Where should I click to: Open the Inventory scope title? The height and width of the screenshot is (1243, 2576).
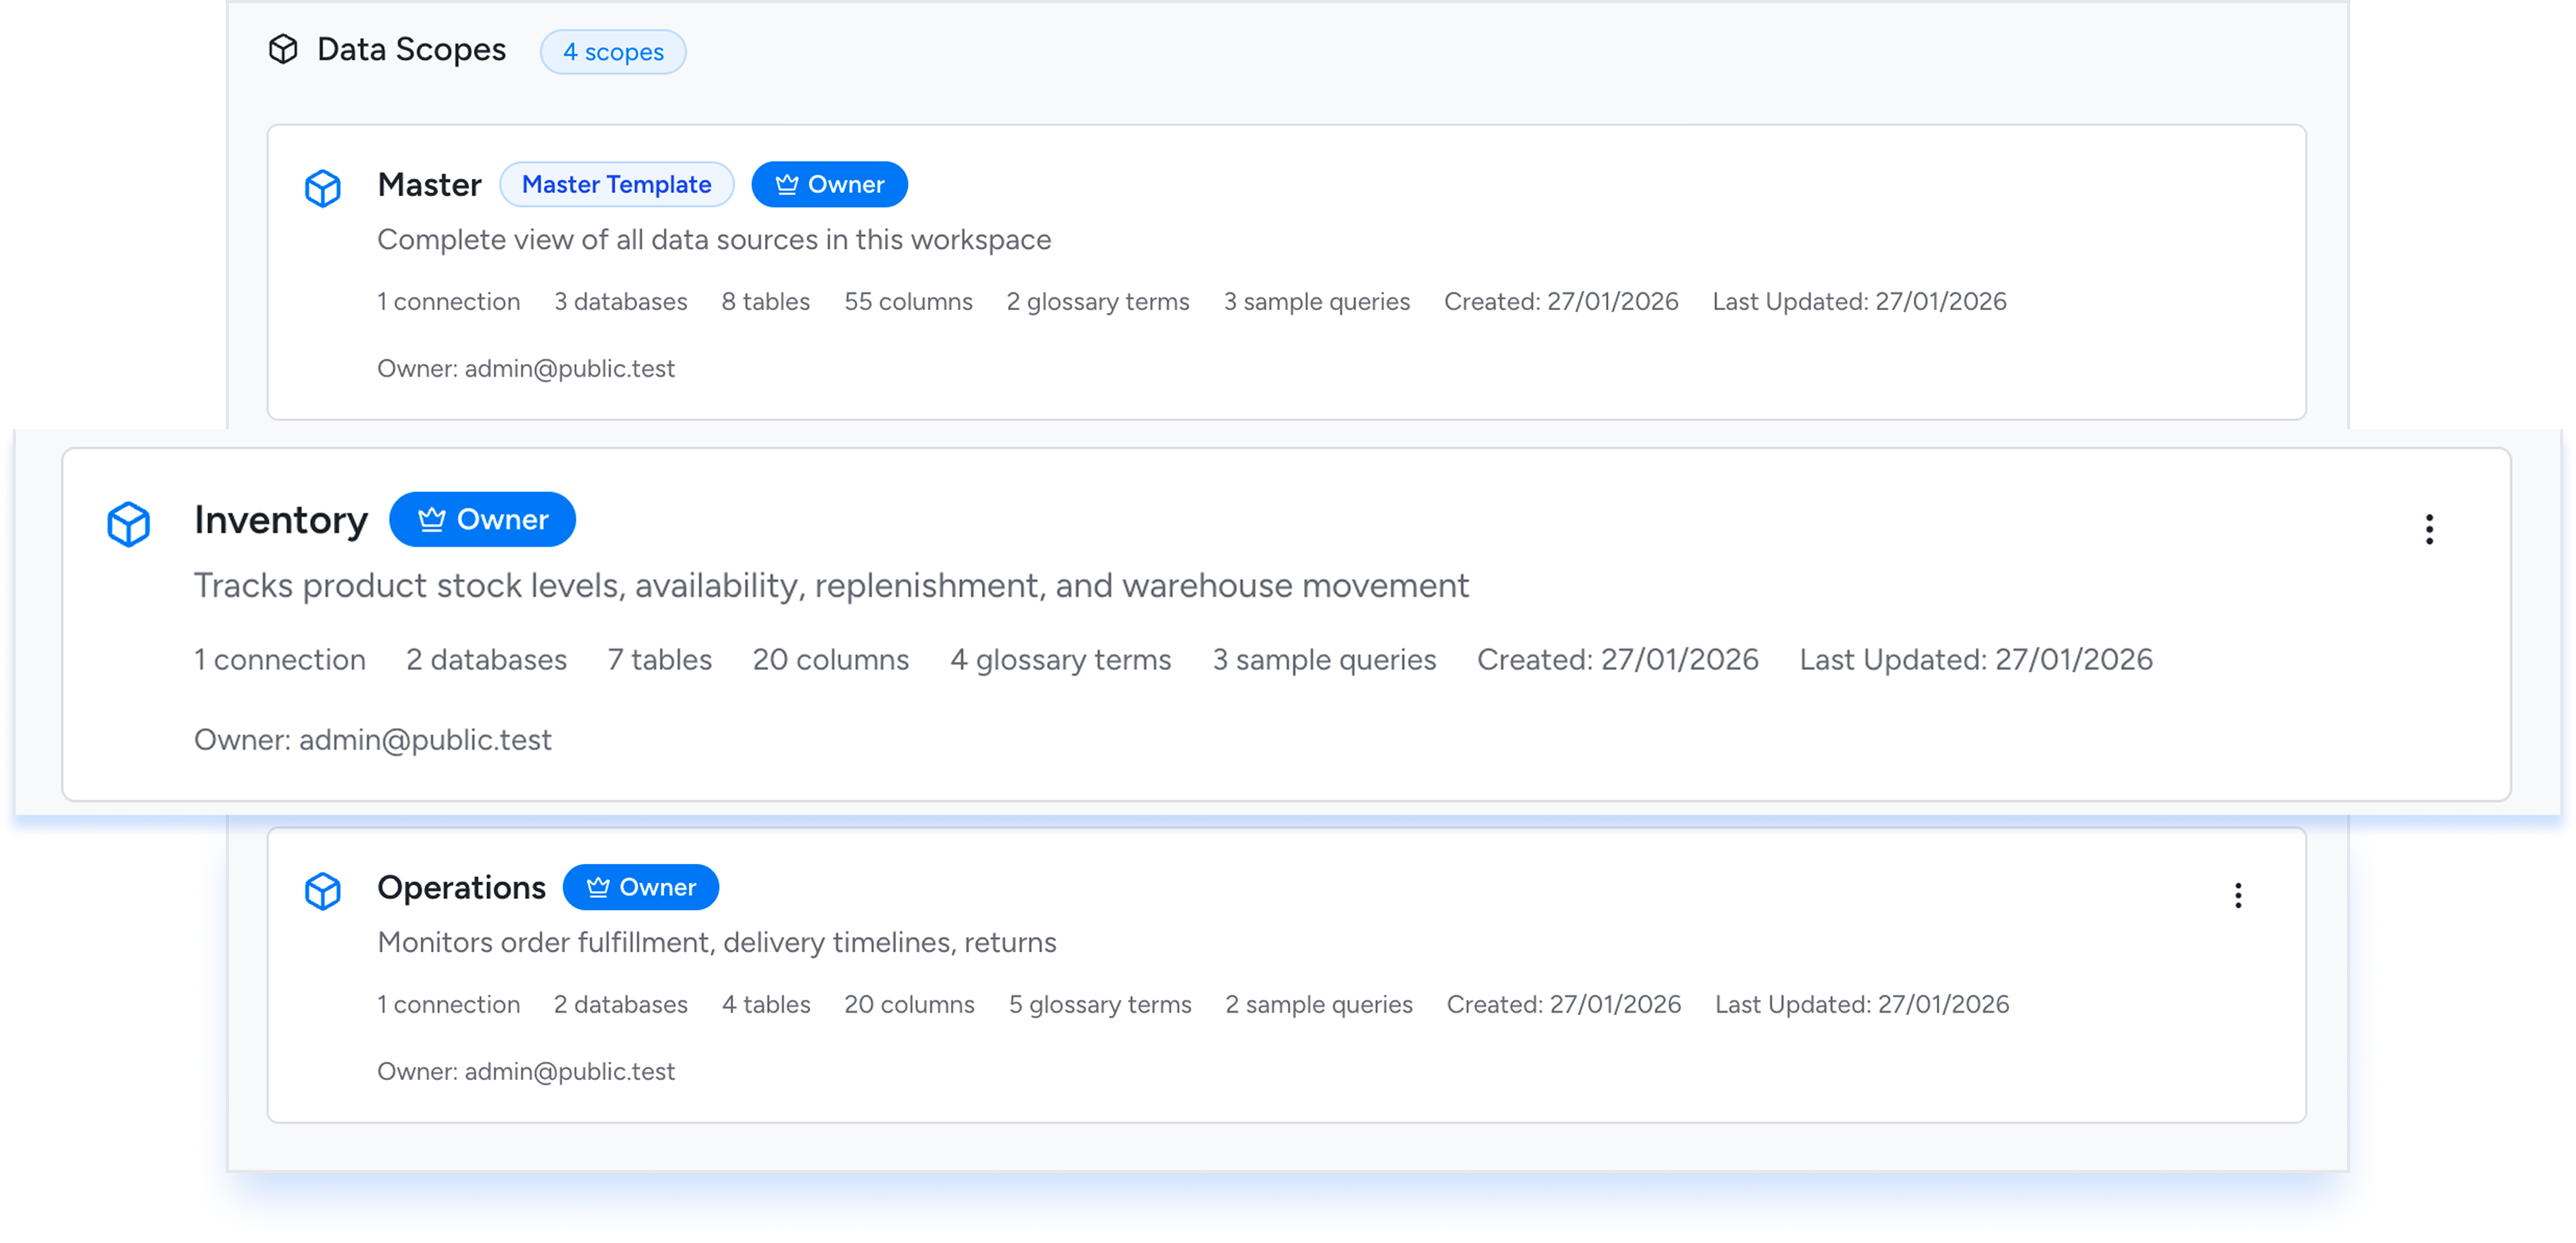(x=281, y=520)
